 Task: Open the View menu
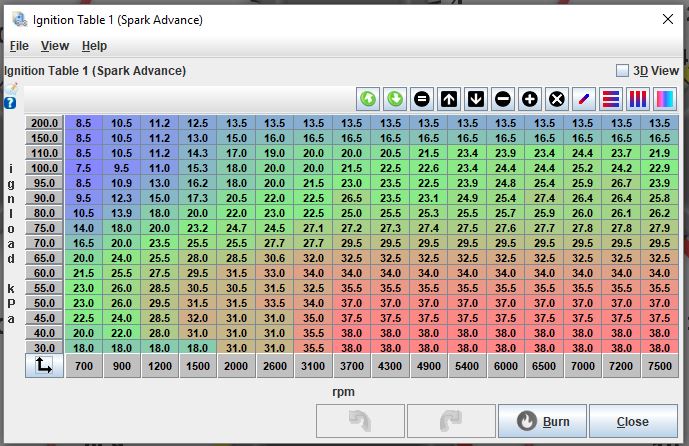(x=55, y=46)
